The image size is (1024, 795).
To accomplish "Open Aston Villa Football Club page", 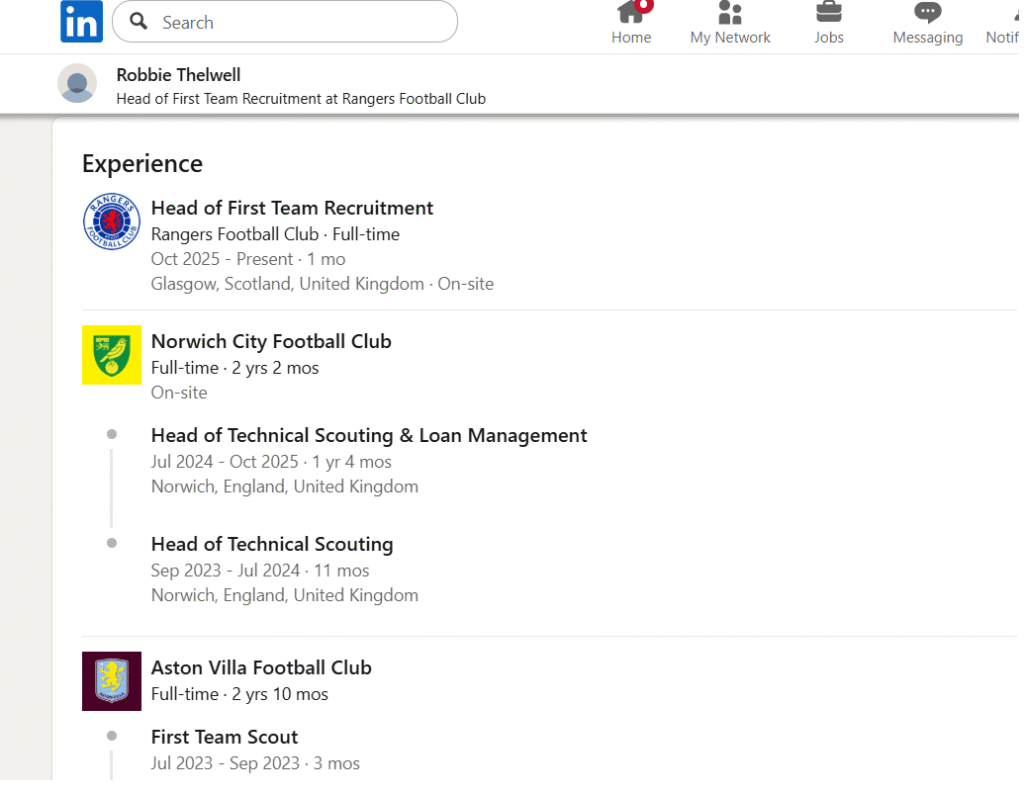I will point(261,667).
